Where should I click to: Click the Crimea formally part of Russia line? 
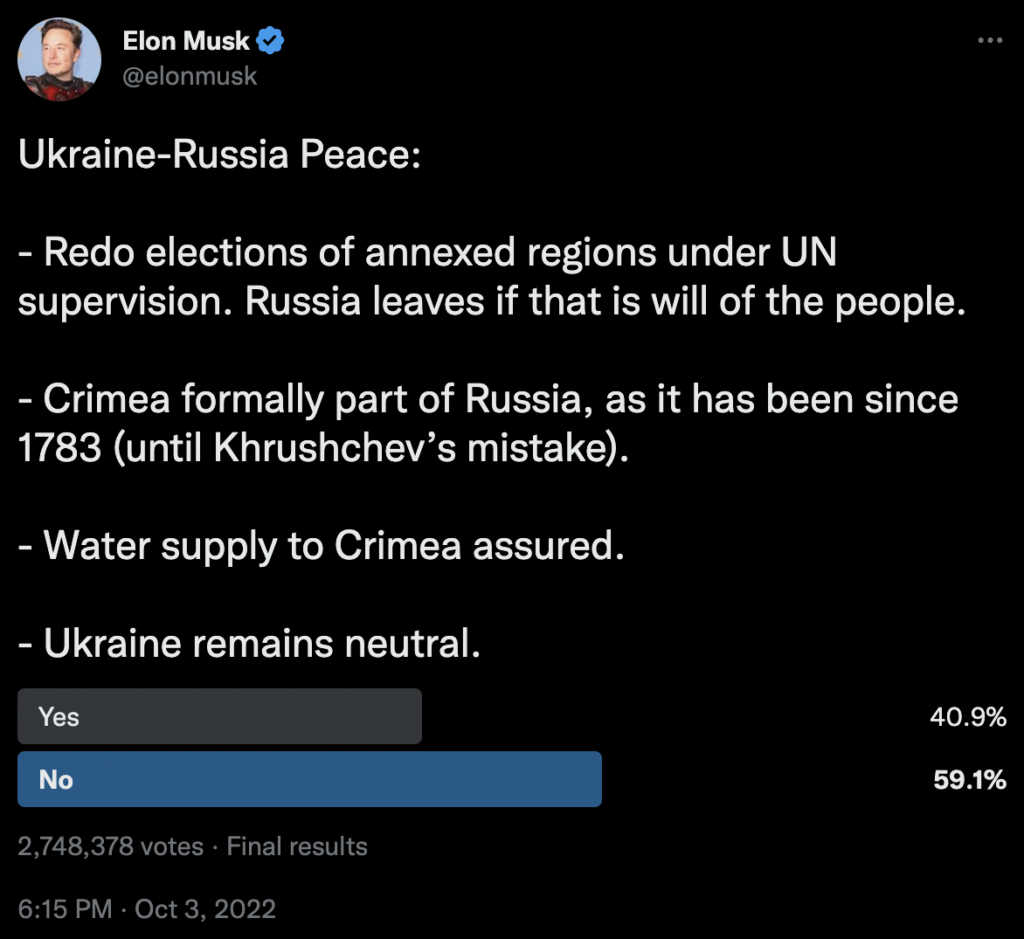(x=488, y=400)
